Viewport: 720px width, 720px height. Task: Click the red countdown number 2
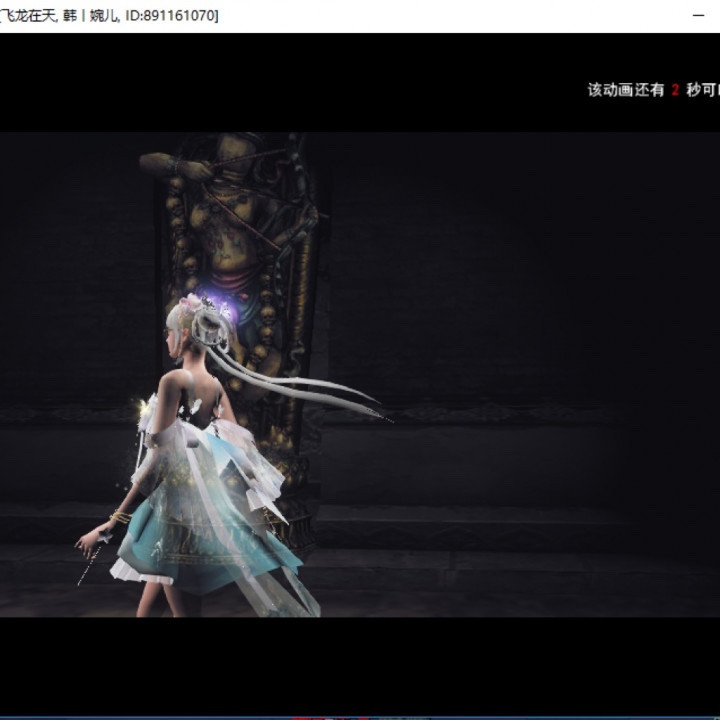click(x=675, y=90)
